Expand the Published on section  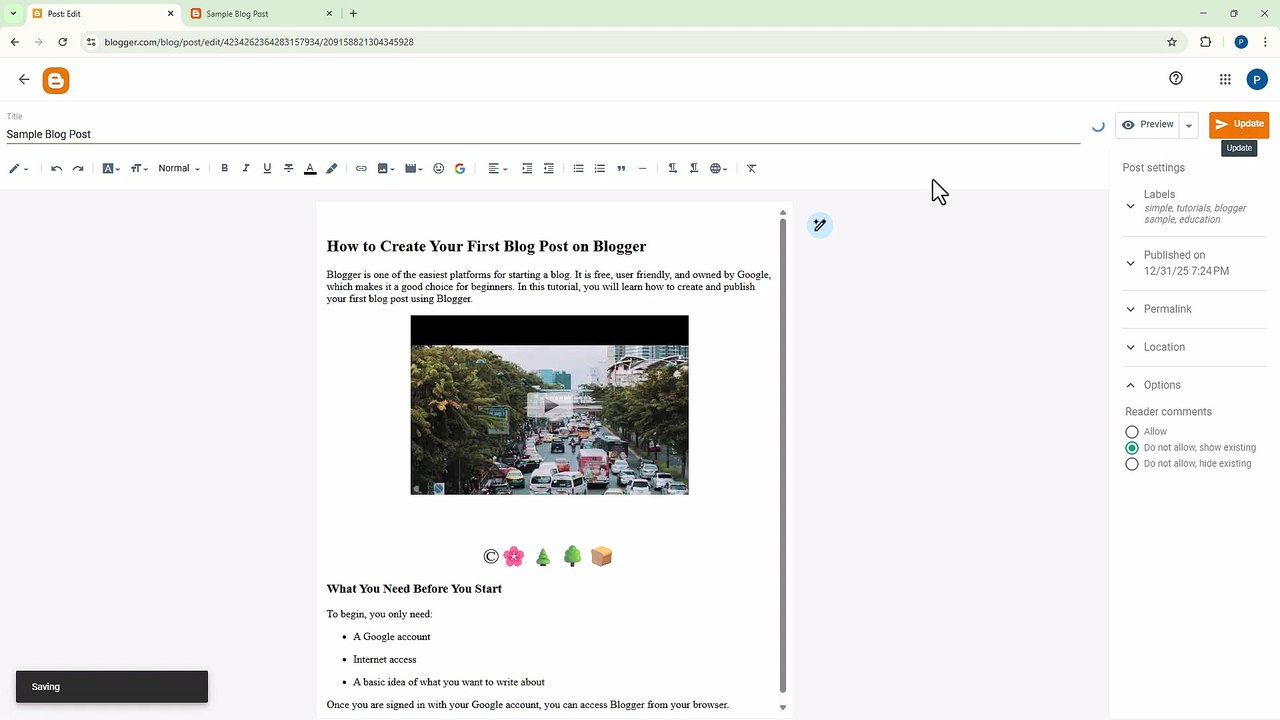(1194, 263)
